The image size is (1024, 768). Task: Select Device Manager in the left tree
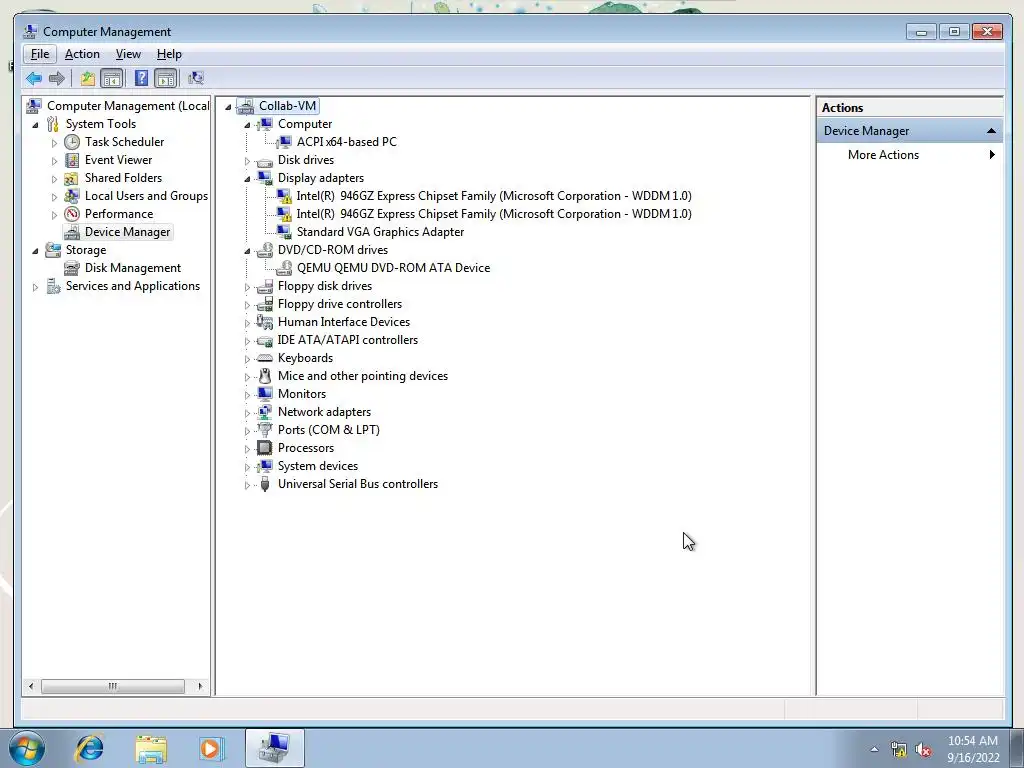127,232
